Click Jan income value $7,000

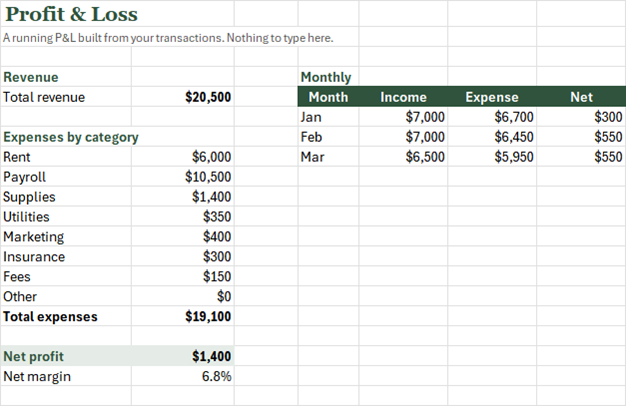425,117
